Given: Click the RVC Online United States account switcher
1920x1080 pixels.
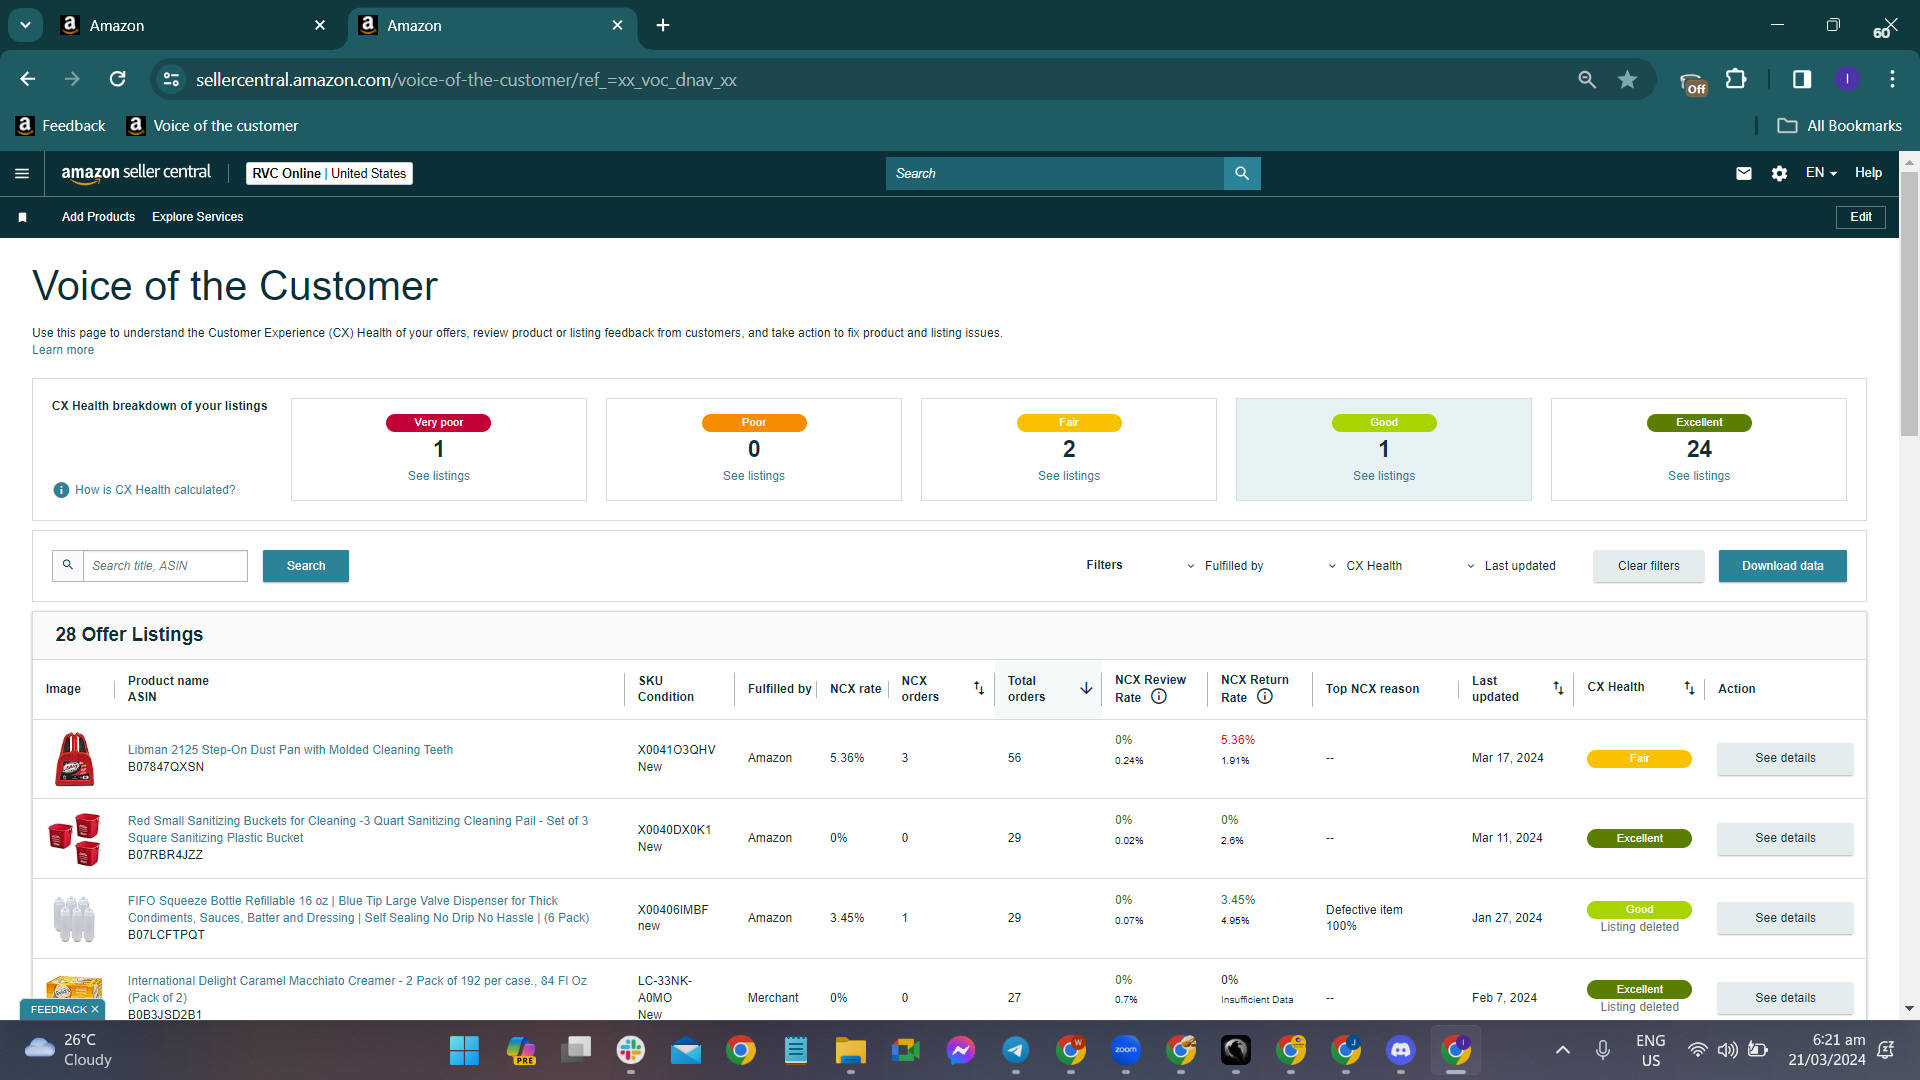Looking at the screenshot, I should tap(329, 173).
